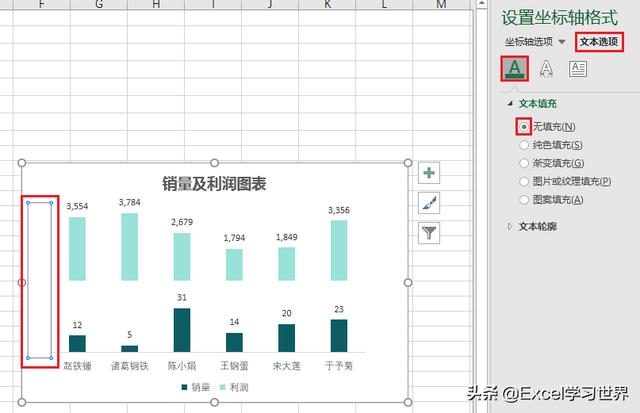640x413 pixels.
Task: Collapse the 文本填充 section
Action: (x=510, y=104)
